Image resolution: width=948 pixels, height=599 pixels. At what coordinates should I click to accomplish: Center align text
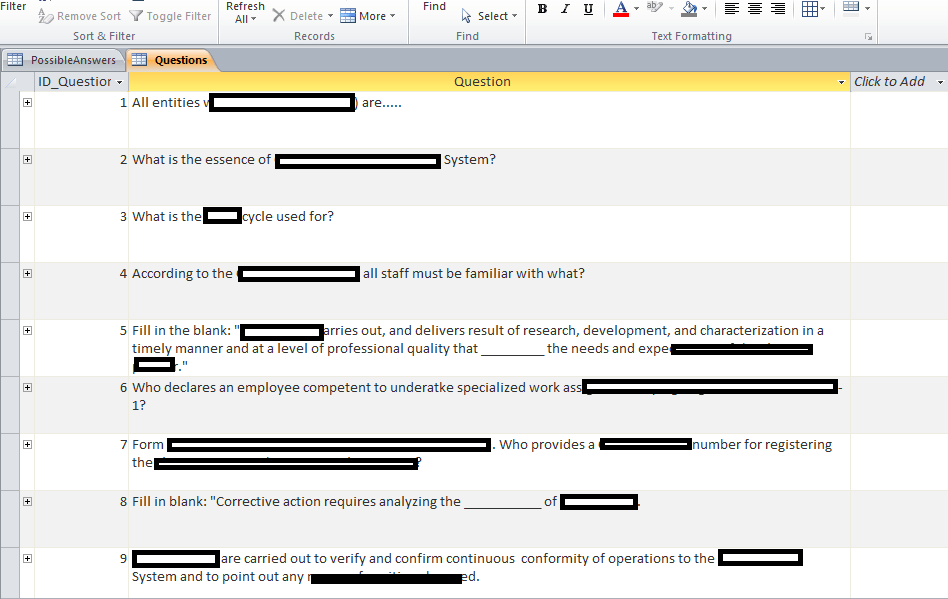coord(755,9)
